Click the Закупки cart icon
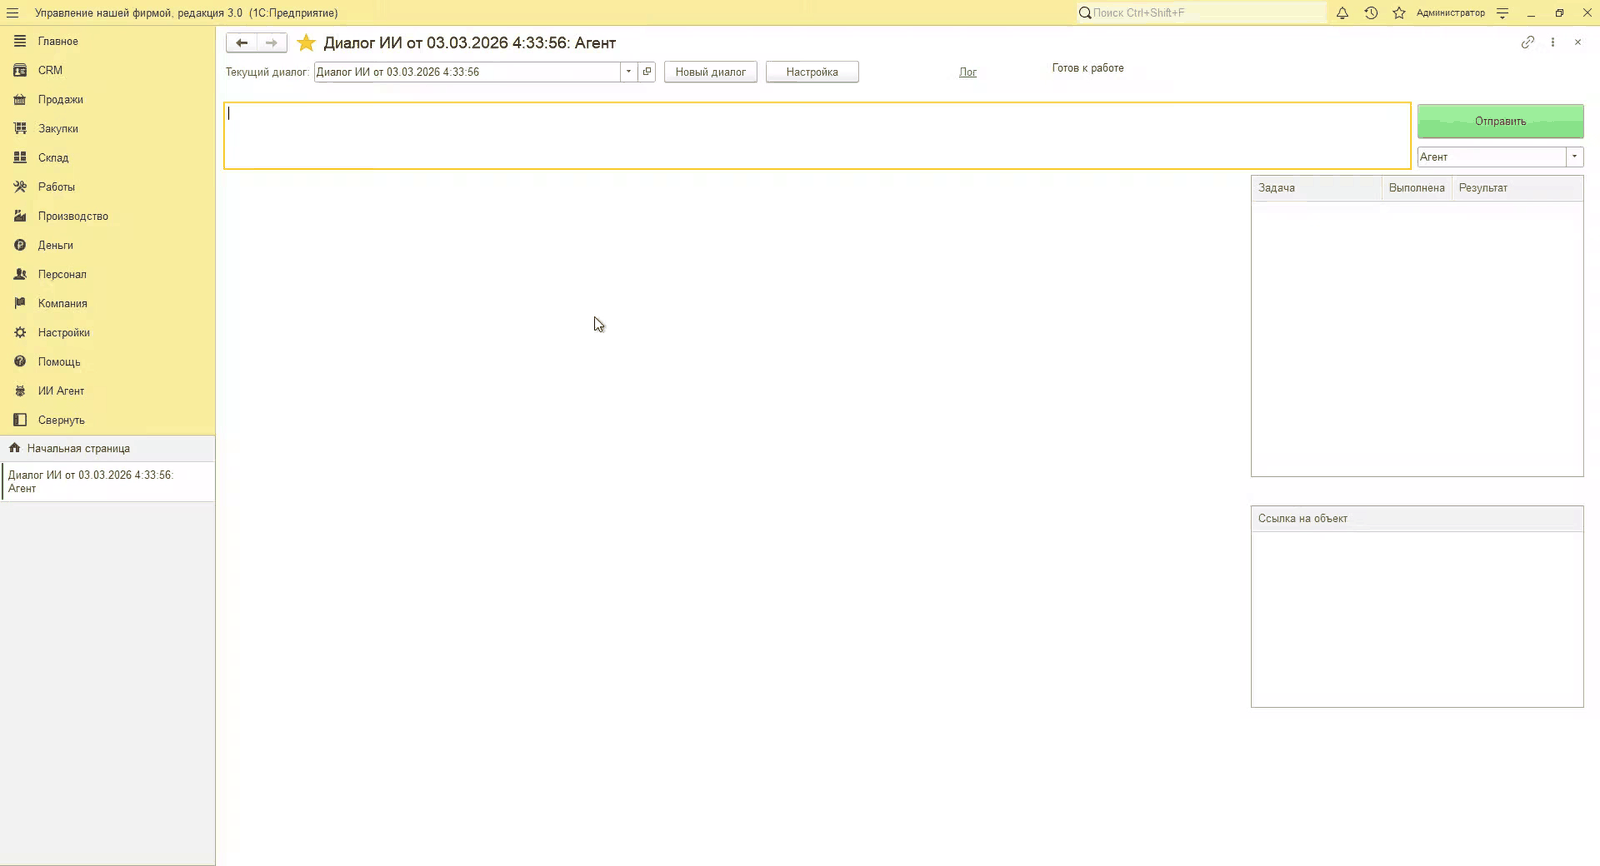This screenshot has height=866, width=1600. (20, 128)
